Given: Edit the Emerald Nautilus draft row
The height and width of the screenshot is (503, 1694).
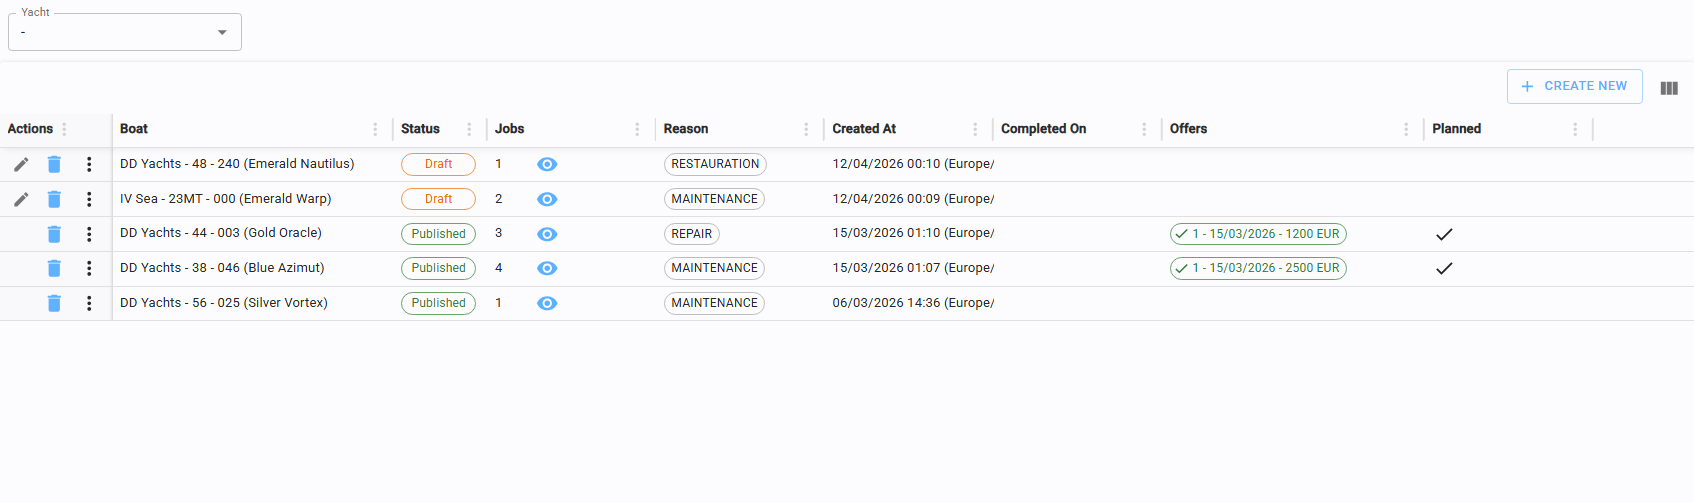Looking at the screenshot, I should click(x=21, y=164).
